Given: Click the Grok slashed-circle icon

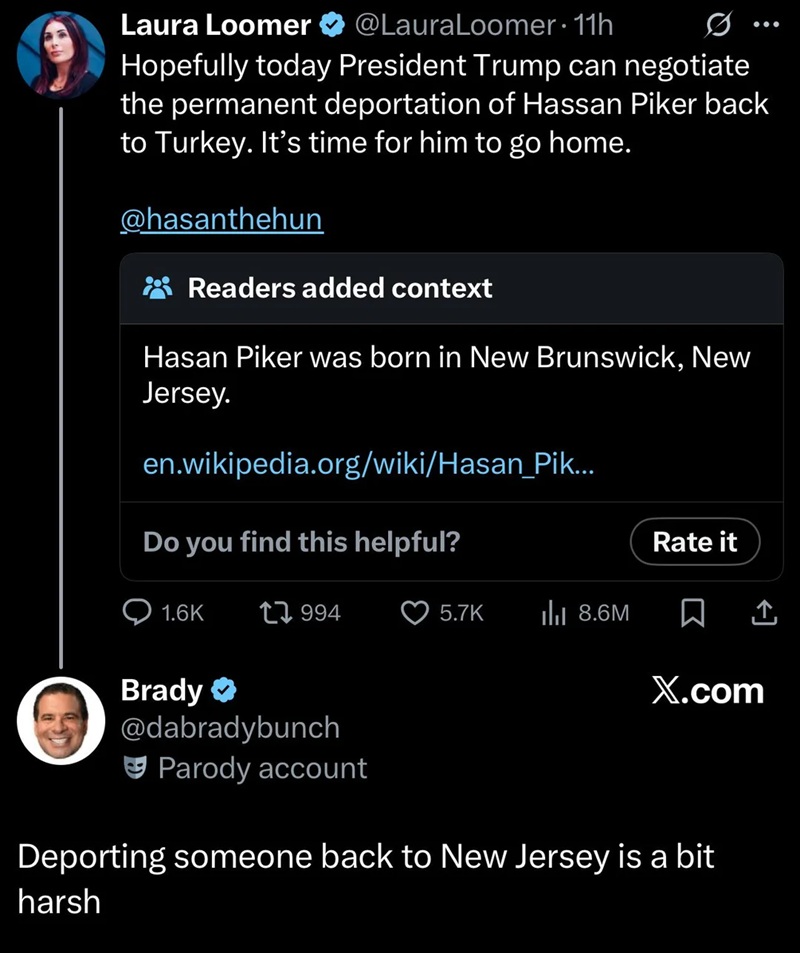Looking at the screenshot, I should (x=718, y=25).
